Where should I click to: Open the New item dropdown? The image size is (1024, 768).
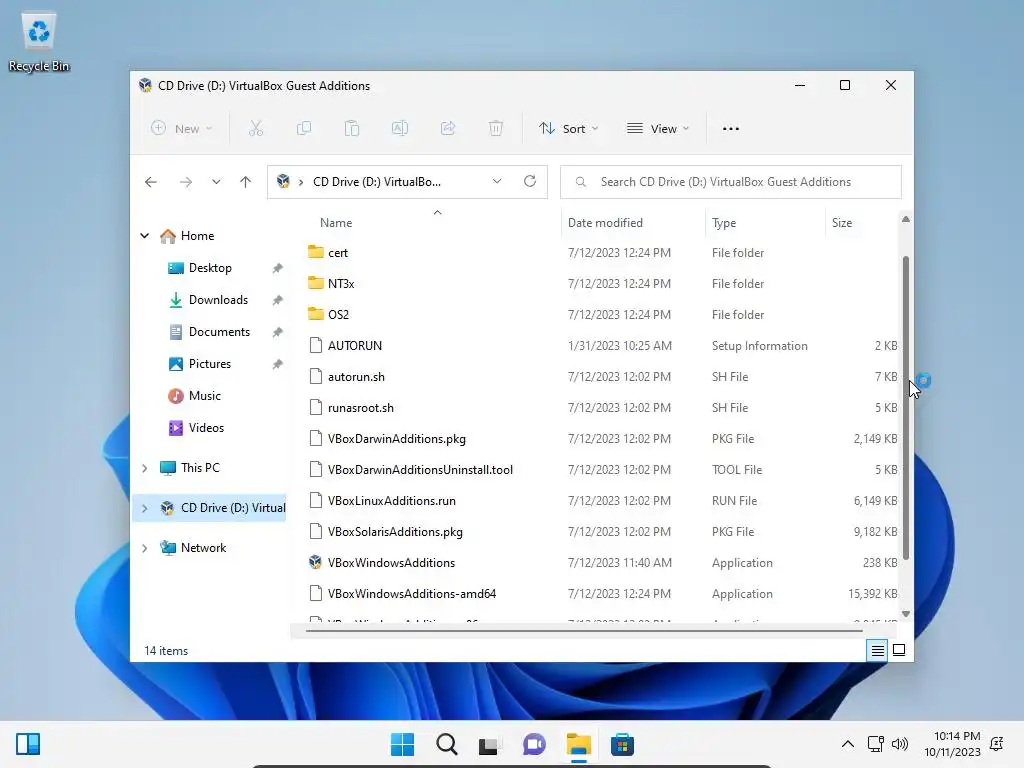tap(181, 129)
